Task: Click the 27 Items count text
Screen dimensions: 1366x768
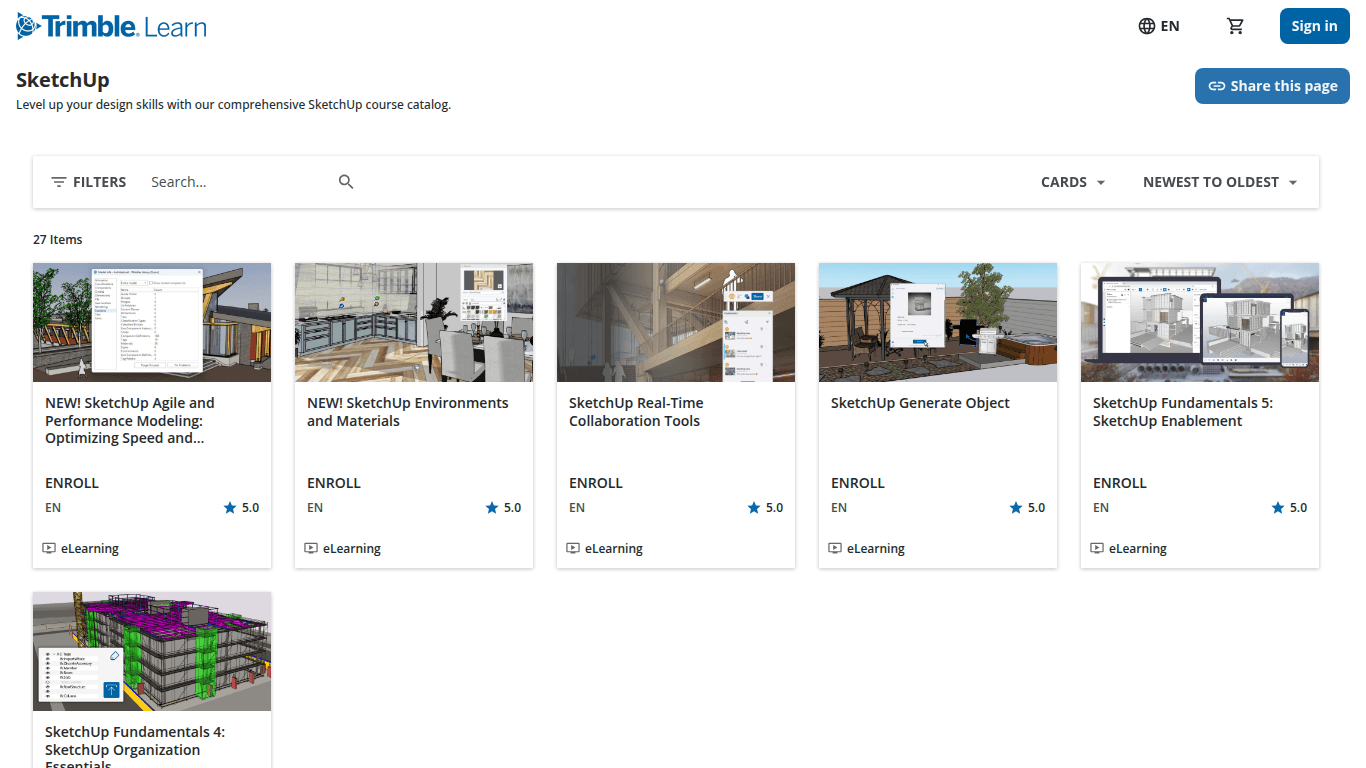Action: [58, 240]
